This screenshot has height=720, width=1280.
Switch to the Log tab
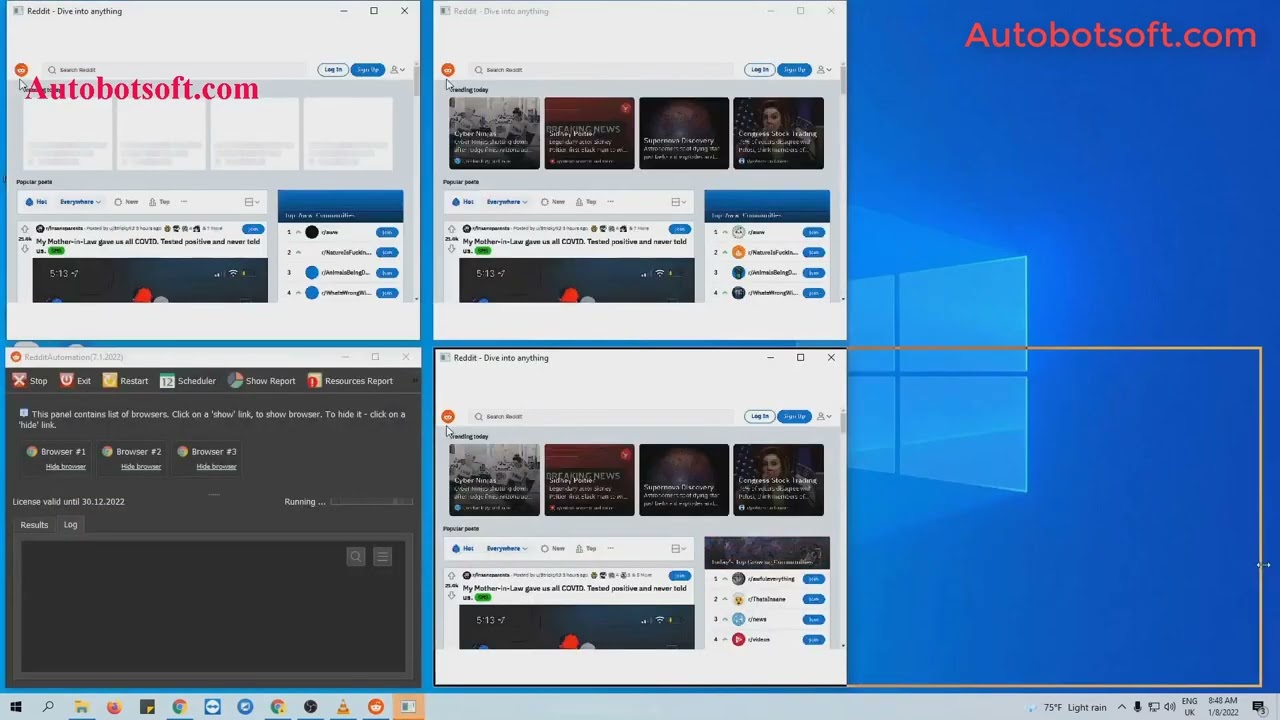(x=70, y=525)
